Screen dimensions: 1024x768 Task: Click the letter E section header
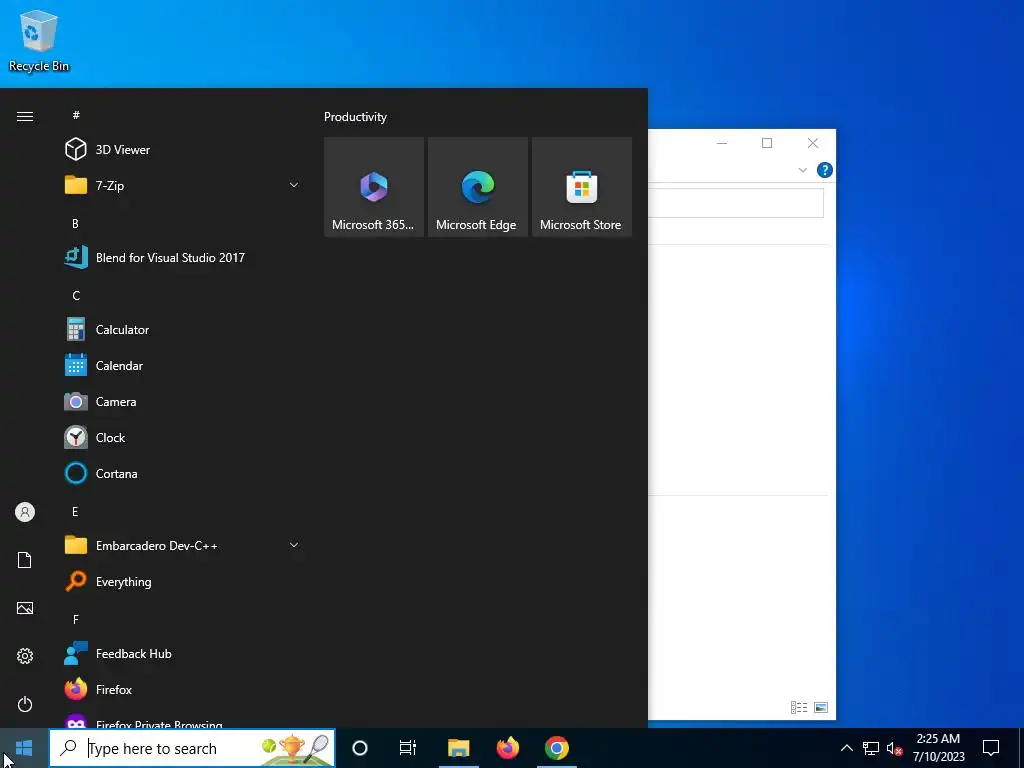pyautogui.click(x=75, y=511)
